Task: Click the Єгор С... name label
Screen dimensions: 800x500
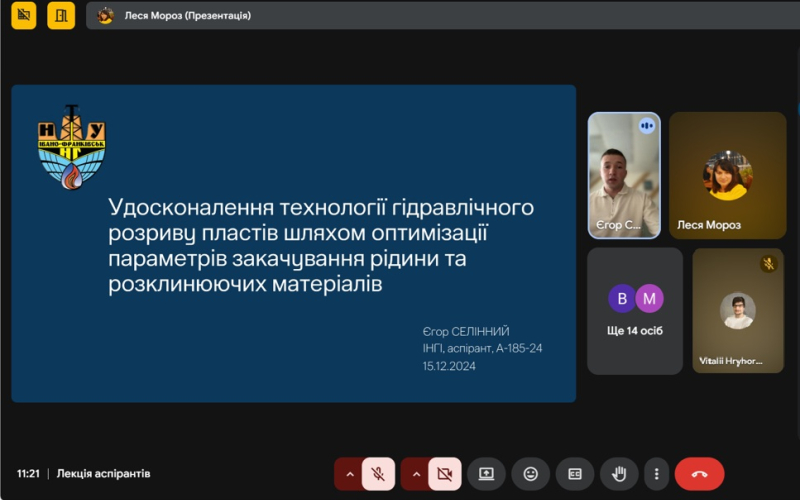Action: tap(618, 225)
